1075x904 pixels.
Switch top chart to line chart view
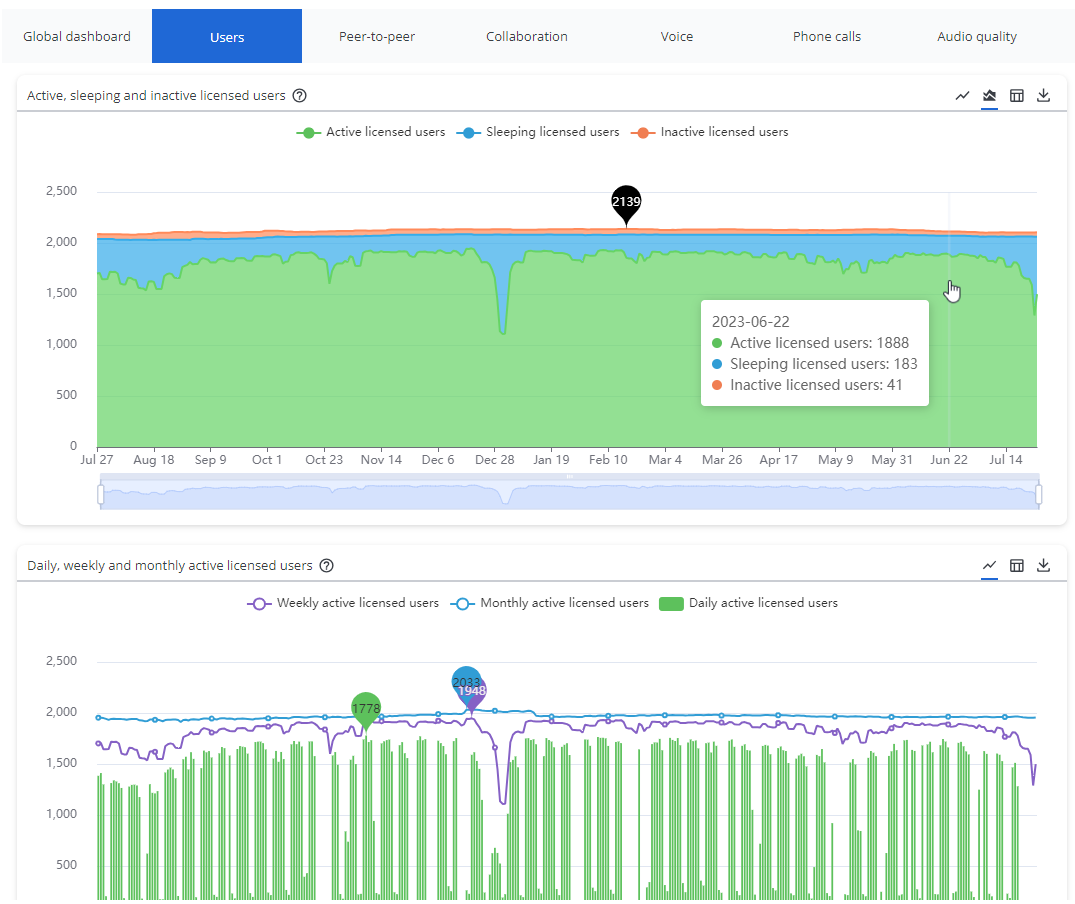click(963, 95)
